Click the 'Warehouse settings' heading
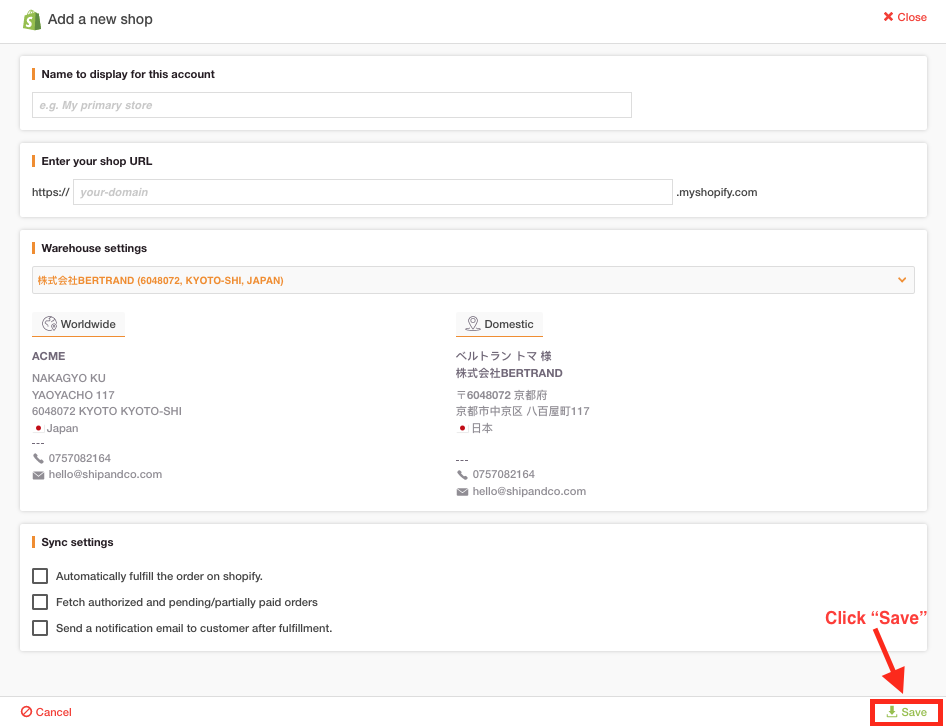The height and width of the screenshot is (726, 946). tap(94, 248)
